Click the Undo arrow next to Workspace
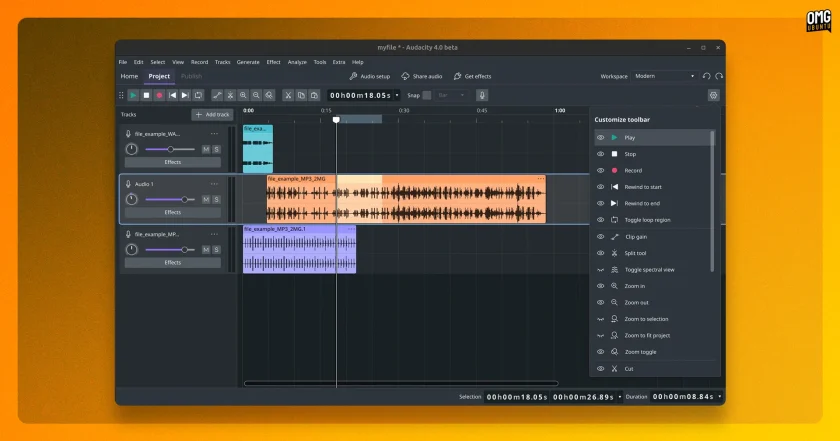This screenshot has width=840, height=441. 707,76
